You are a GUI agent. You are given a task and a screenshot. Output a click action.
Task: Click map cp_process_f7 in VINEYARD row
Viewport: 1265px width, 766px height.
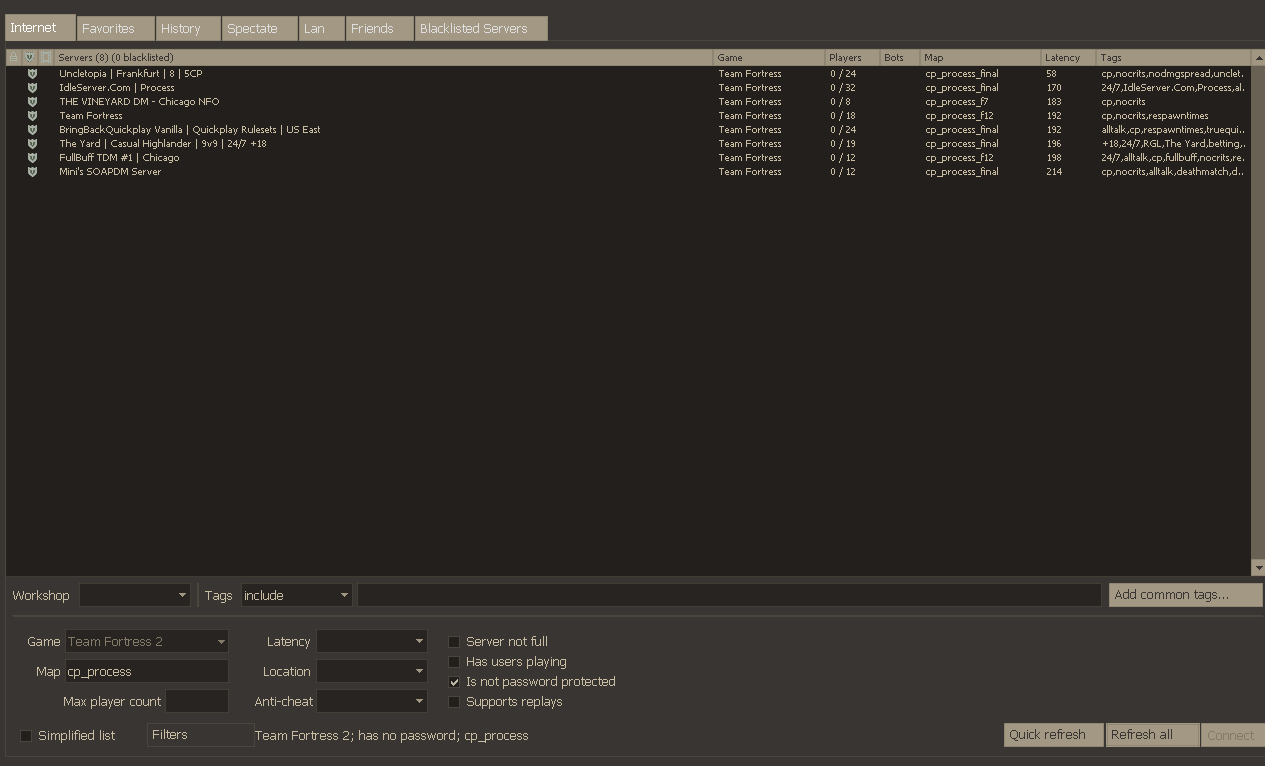pyautogui.click(x=957, y=102)
